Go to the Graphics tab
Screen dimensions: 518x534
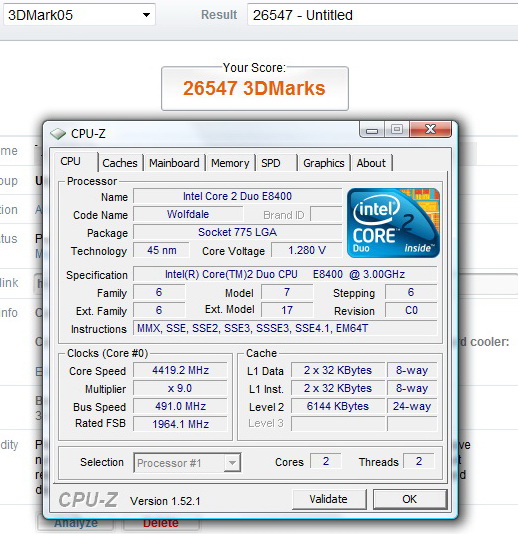324,163
